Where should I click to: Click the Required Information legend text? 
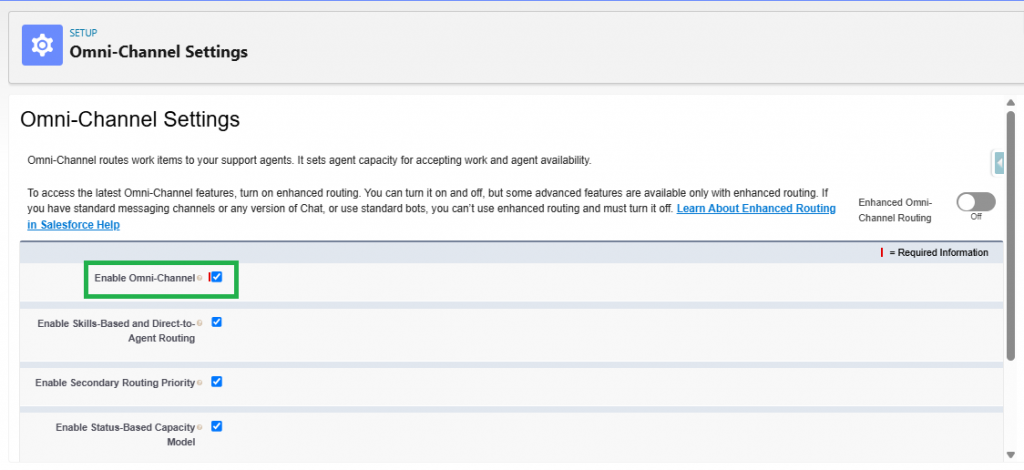click(x=939, y=253)
